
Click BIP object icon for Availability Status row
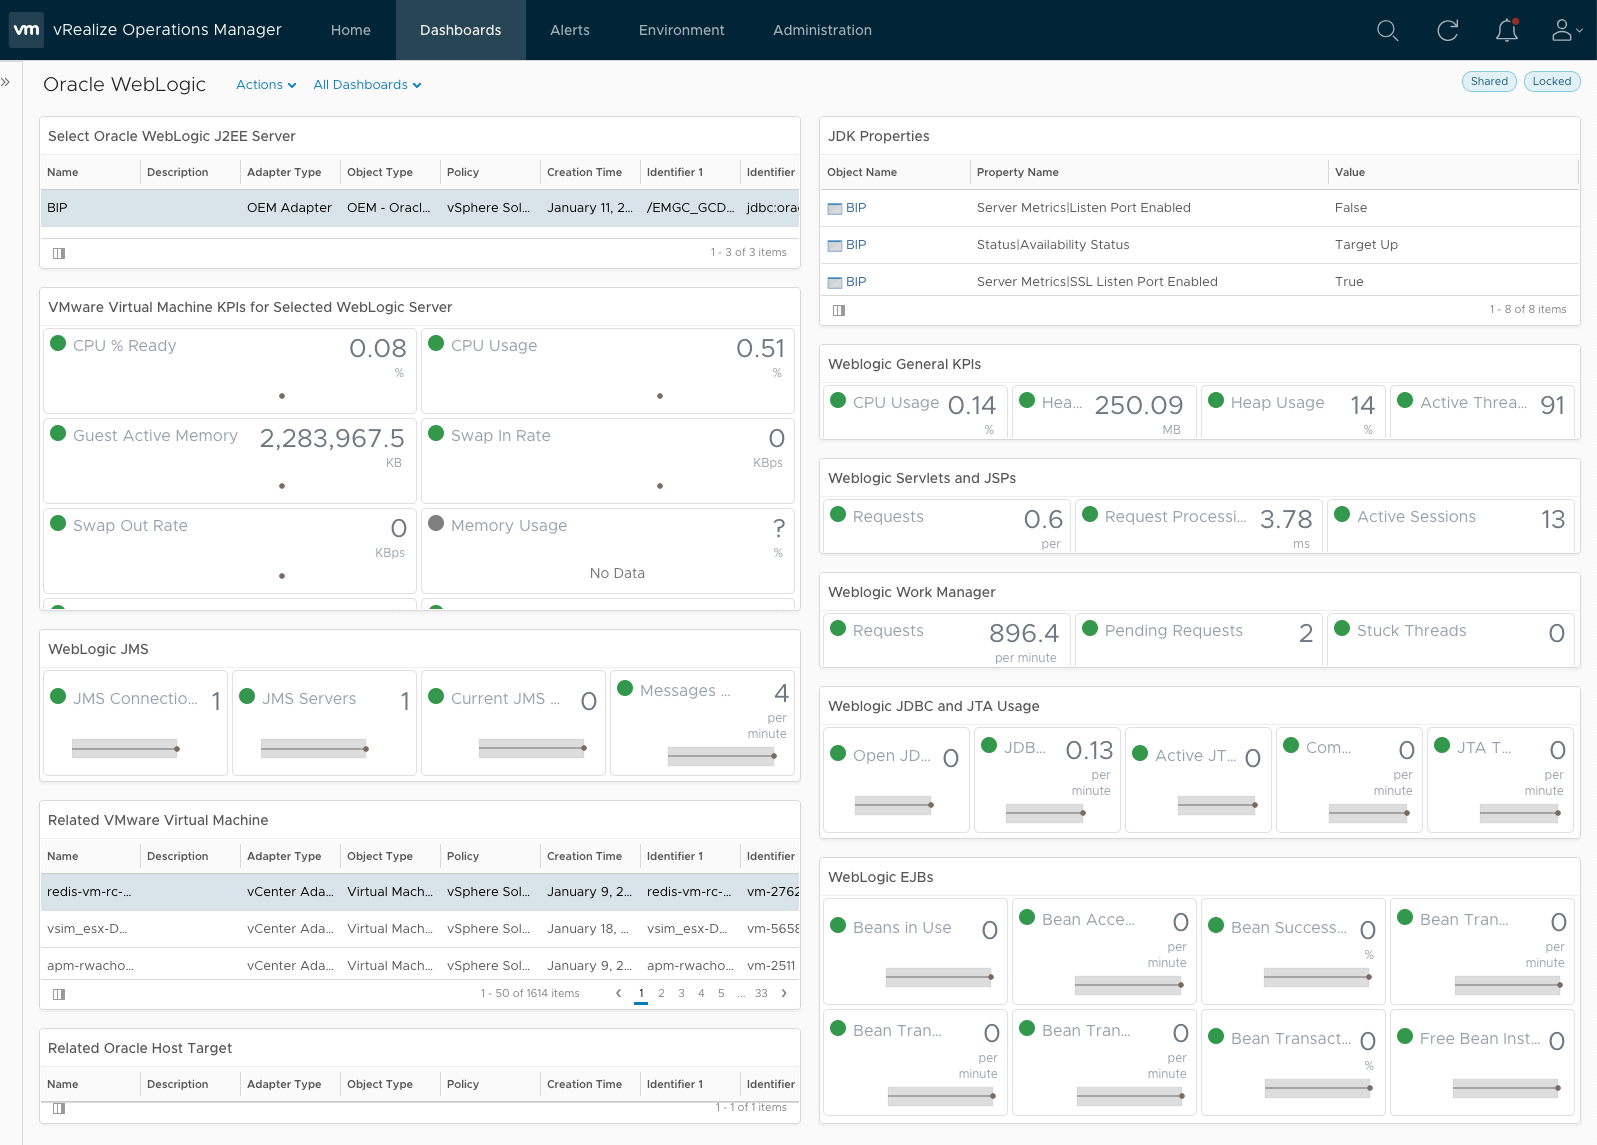pyautogui.click(x=835, y=246)
